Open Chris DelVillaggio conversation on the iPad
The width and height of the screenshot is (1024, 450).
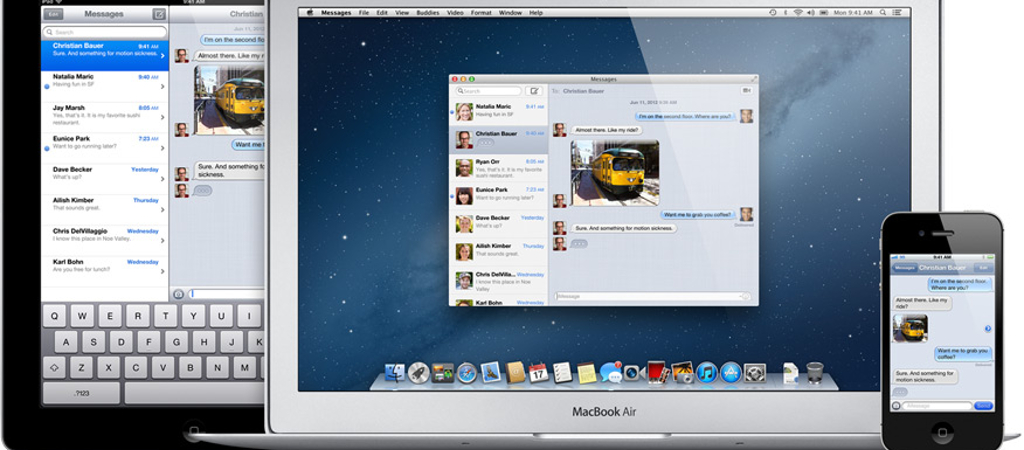coord(104,240)
